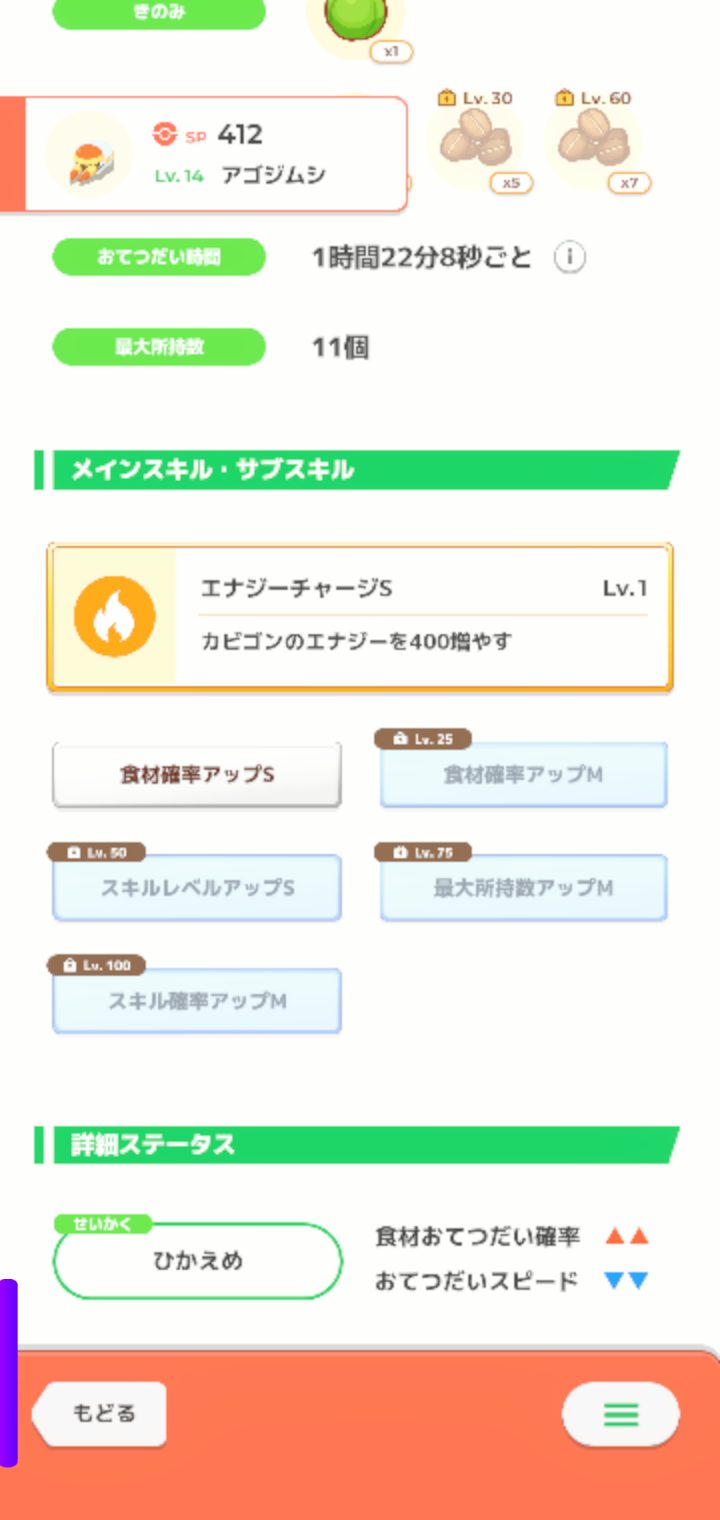Tap the locked 食材確率アップM sub skill
The height and width of the screenshot is (1520, 720).
[x=523, y=775]
